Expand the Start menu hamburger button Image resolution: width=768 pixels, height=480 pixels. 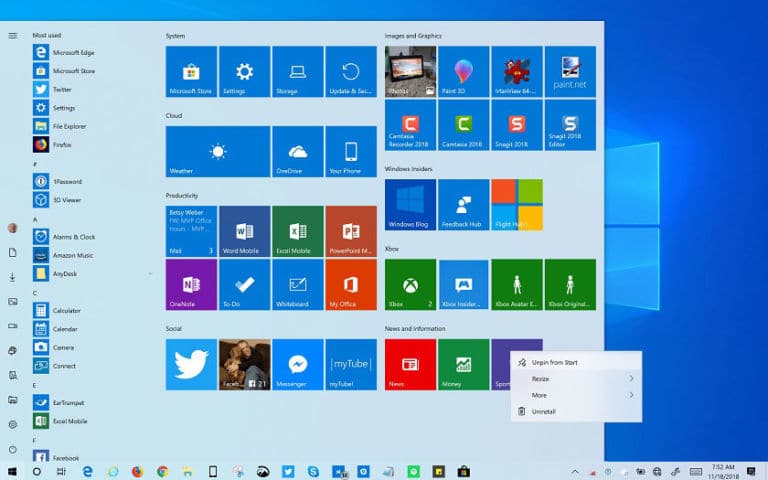pyautogui.click(x=13, y=35)
